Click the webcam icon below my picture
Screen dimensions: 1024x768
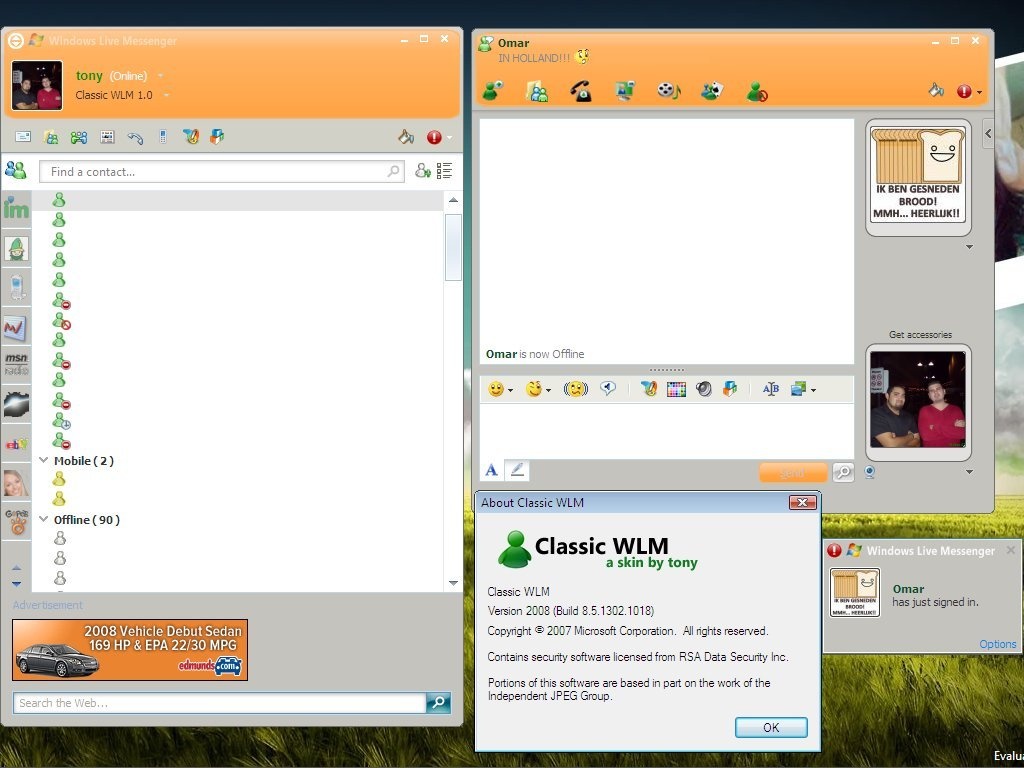click(x=870, y=472)
